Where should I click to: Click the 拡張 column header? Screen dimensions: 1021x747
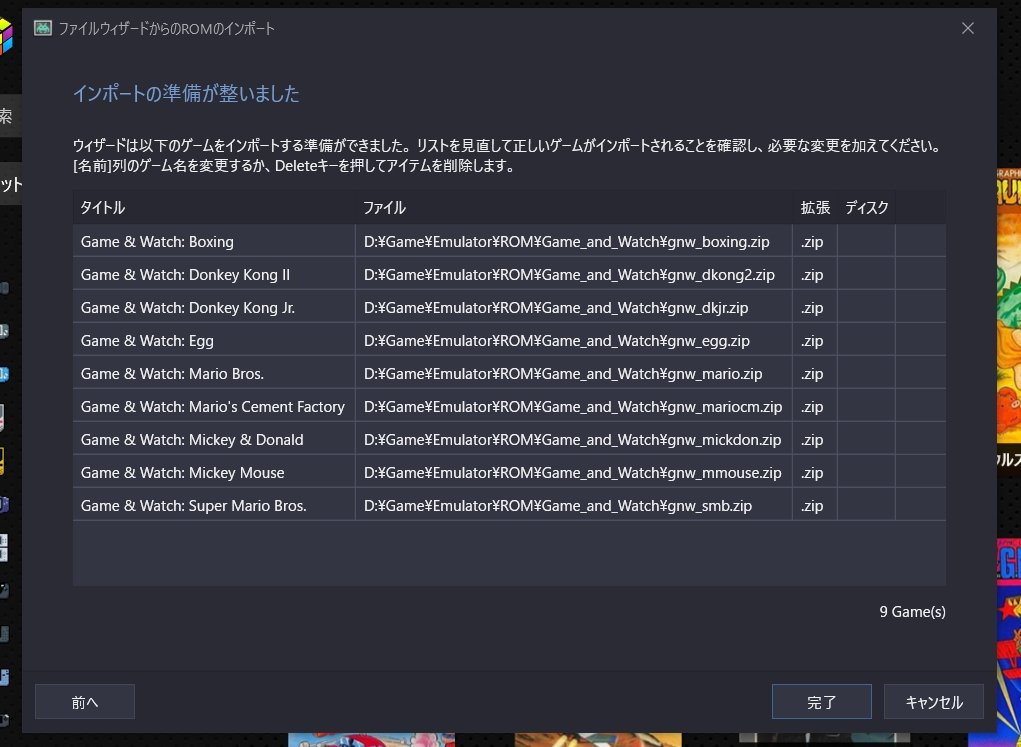point(815,208)
